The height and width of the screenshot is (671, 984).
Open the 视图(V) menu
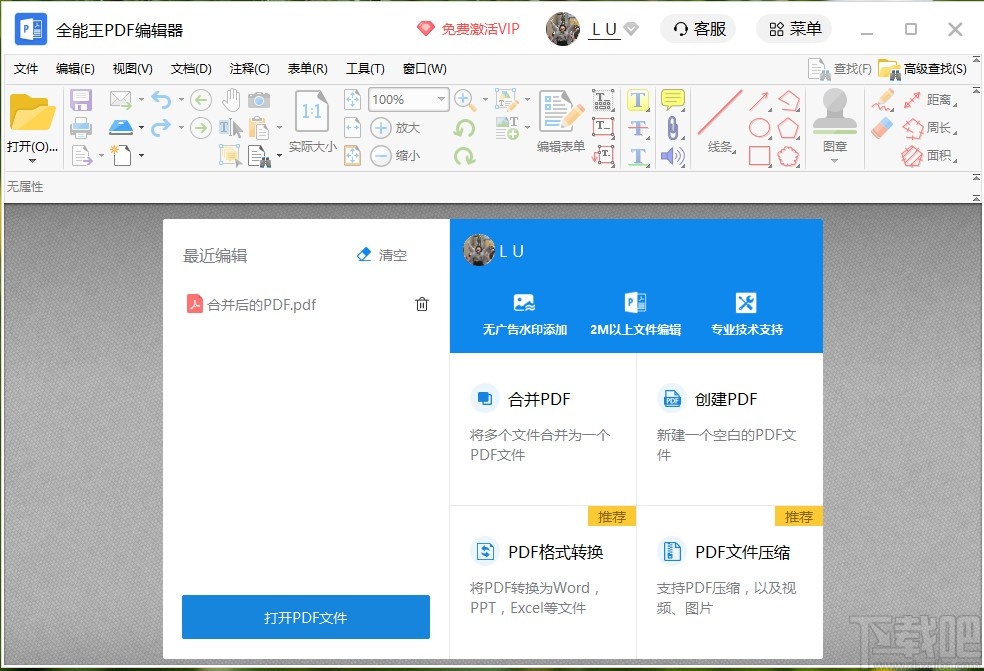coord(132,68)
